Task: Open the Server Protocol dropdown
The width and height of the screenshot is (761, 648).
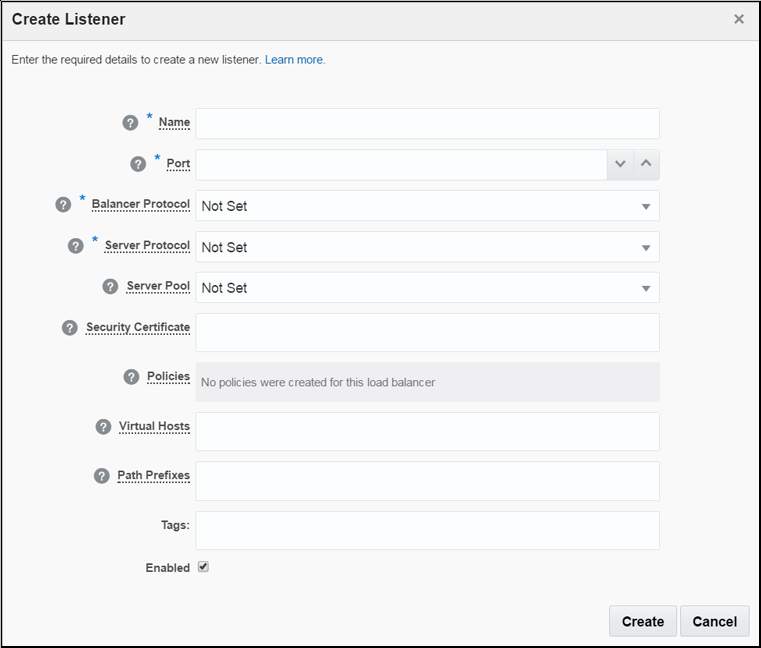Action: [427, 247]
